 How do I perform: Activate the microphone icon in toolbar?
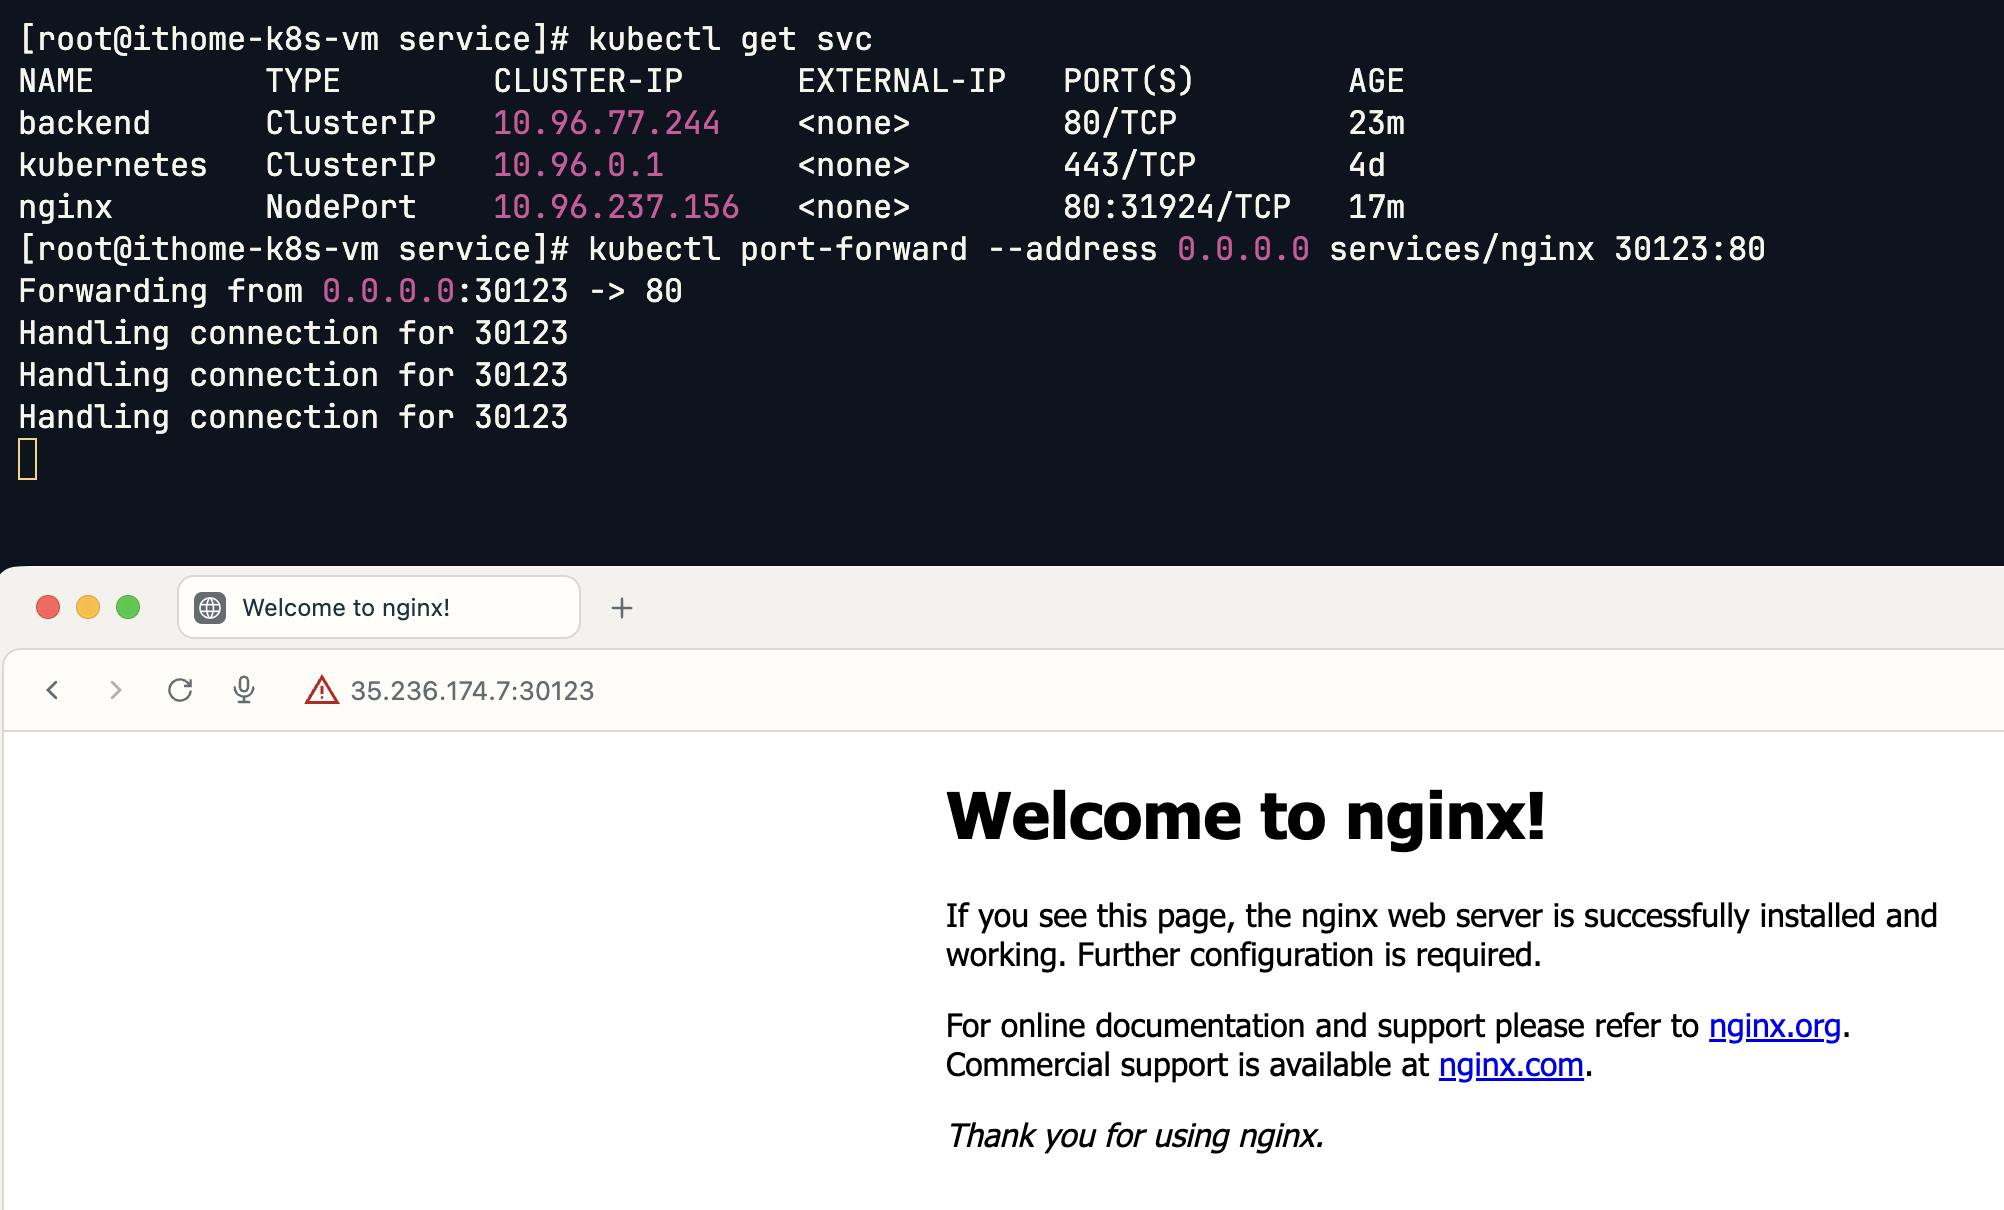244,690
